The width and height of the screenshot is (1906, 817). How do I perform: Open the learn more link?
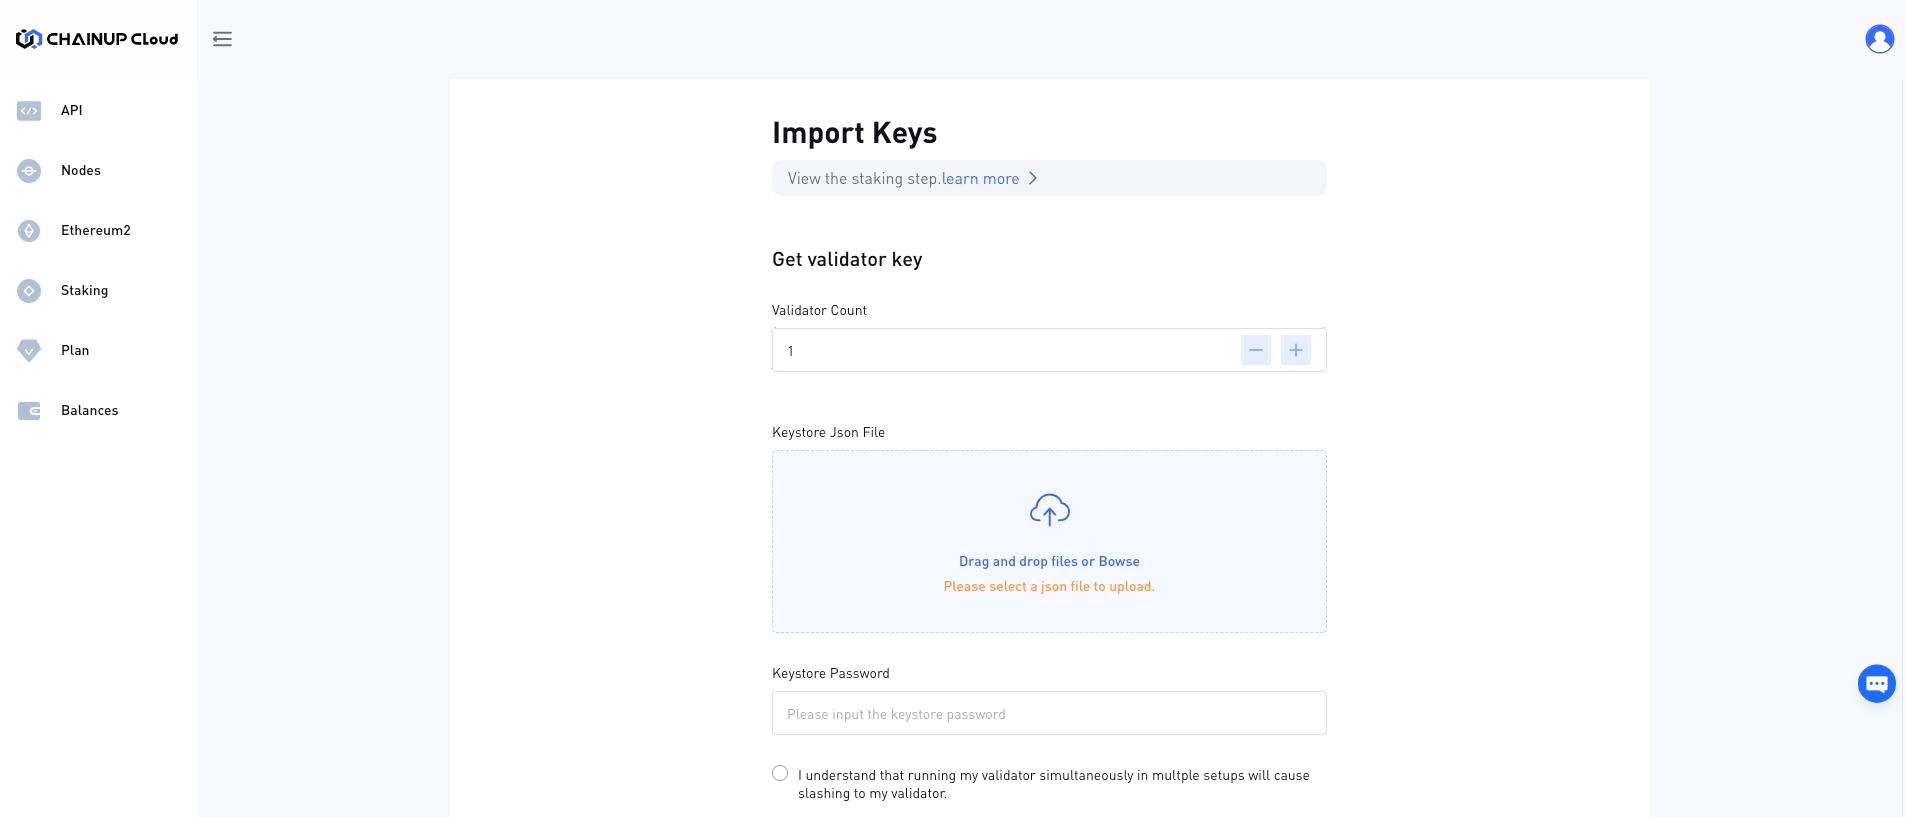(980, 179)
